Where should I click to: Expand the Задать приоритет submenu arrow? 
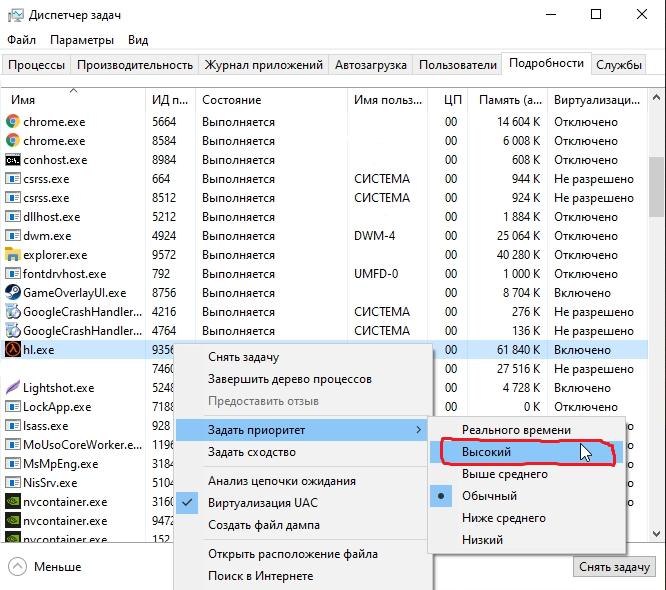tap(419, 430)
